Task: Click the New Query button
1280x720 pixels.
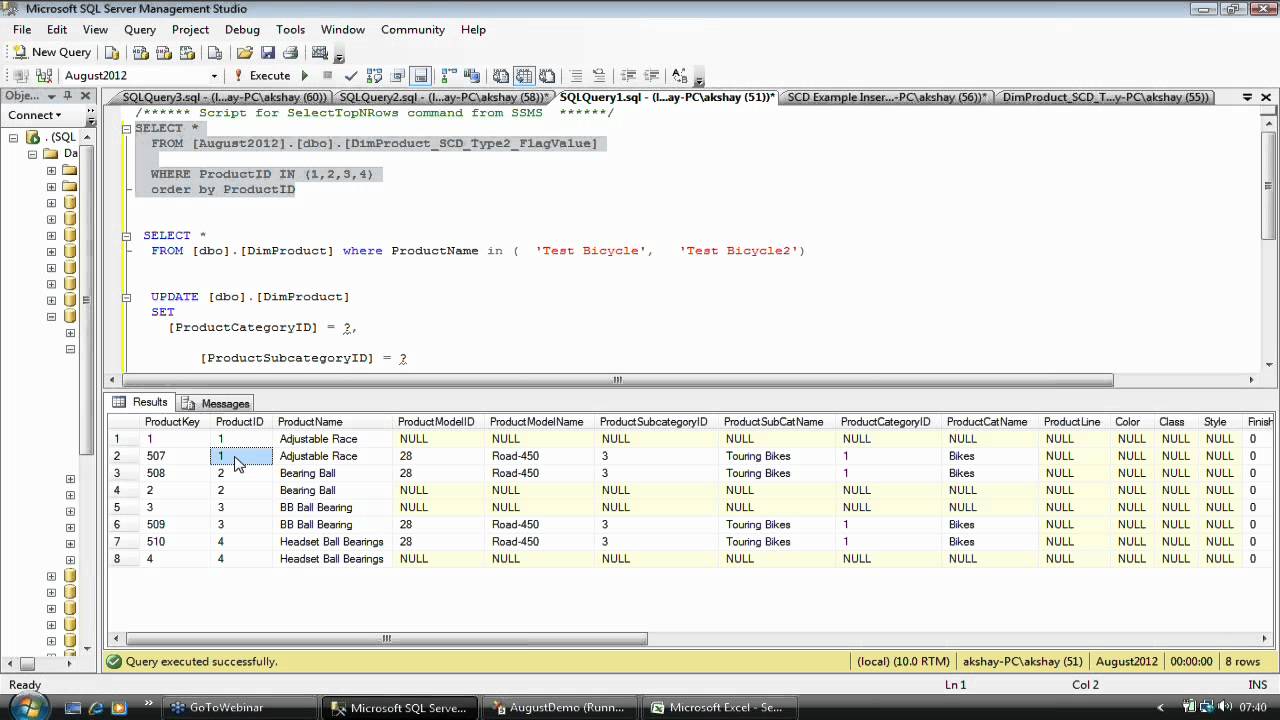Action: point(51,52)
